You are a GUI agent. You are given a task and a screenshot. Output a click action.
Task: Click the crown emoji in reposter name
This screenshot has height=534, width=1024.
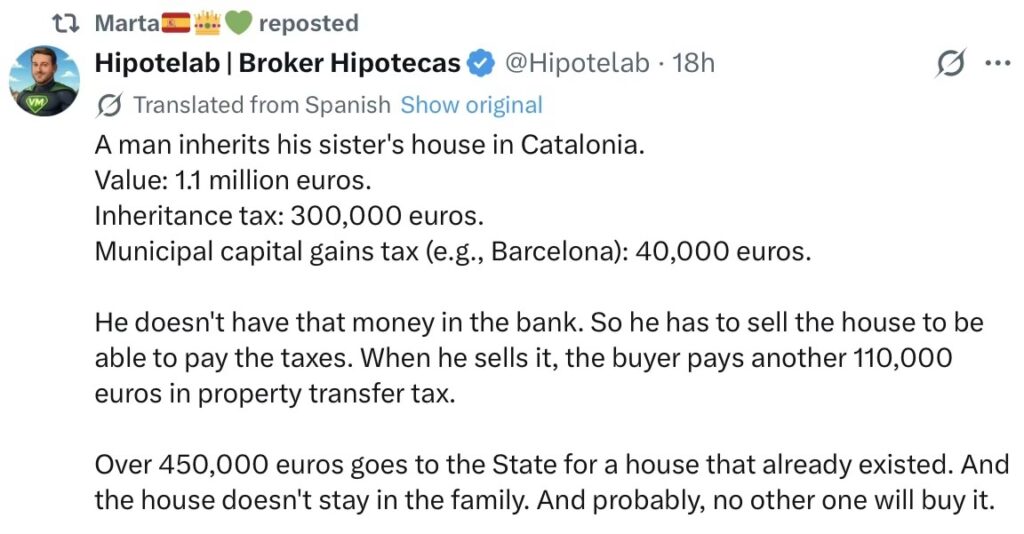coord(206,22)
